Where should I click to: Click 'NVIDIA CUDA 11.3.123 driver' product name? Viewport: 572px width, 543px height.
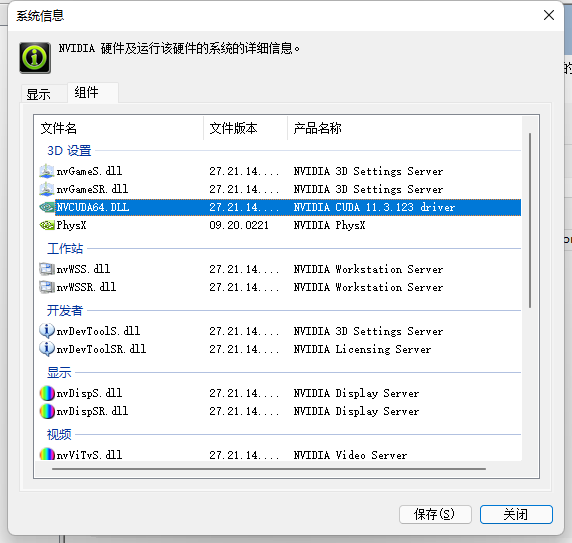click(x=374, y=207)
